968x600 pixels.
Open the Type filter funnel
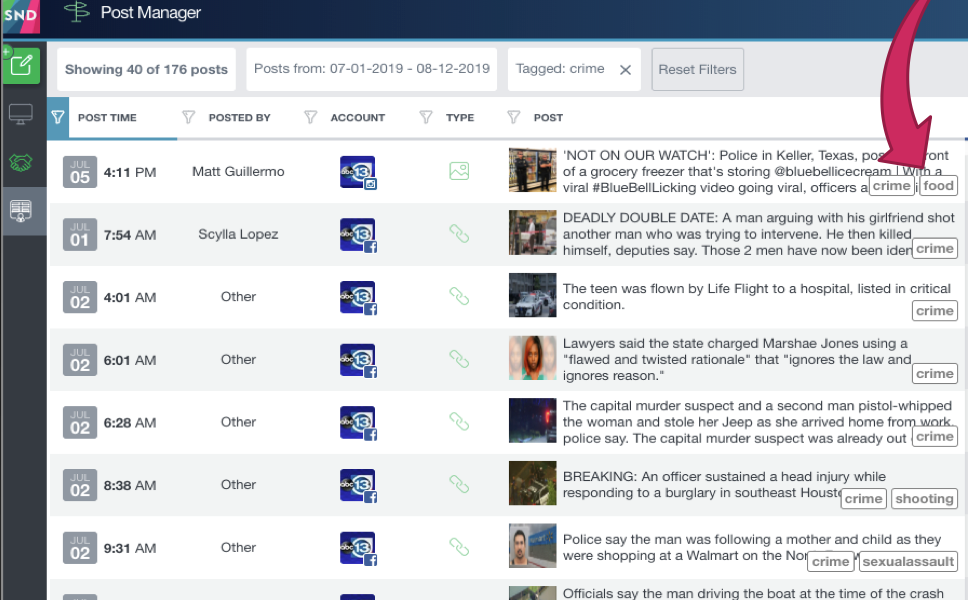425,117
